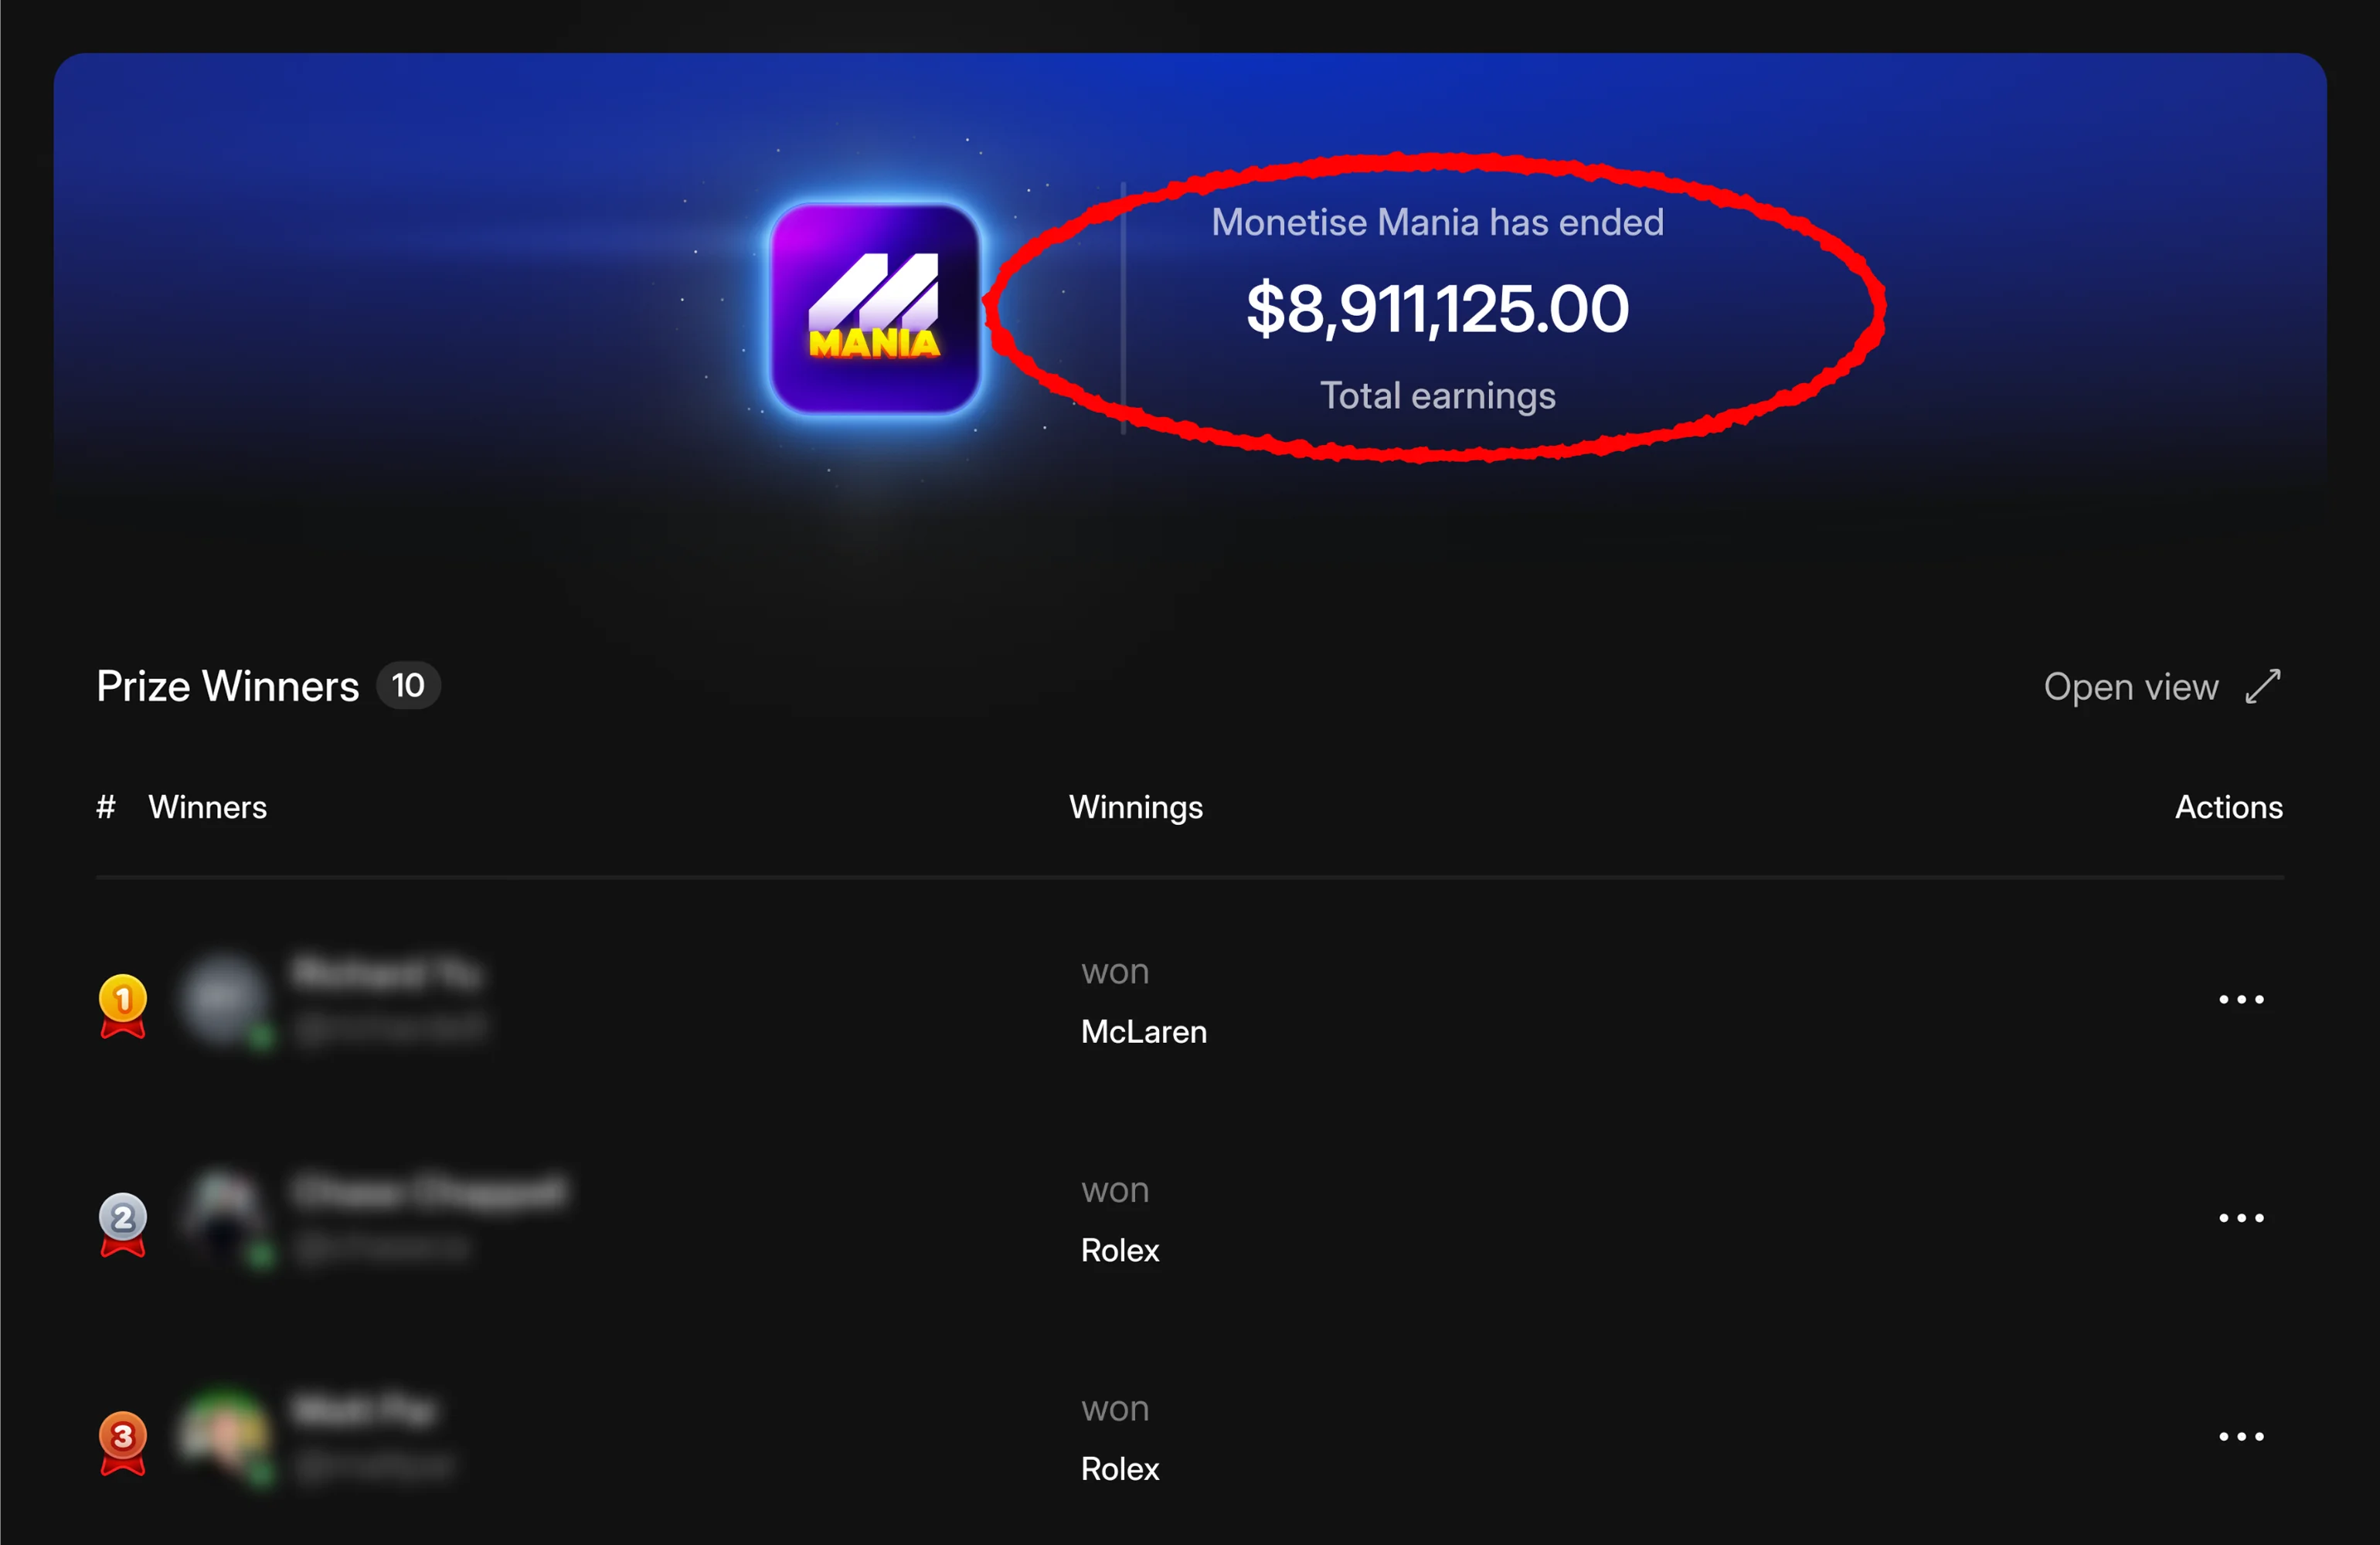
Task: Open actions menu for the McLaren winner
Action: 2241,999
